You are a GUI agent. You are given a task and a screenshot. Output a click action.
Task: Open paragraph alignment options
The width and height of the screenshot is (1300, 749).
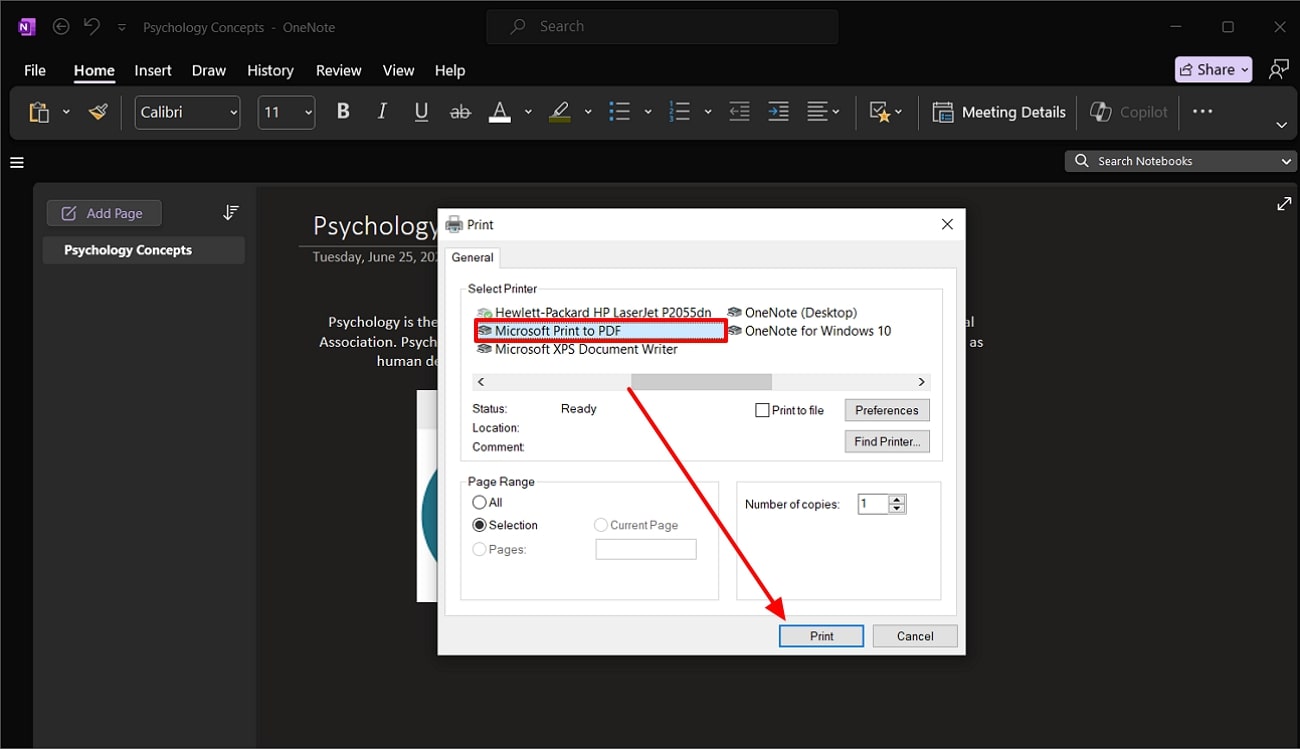click(823, 112)
